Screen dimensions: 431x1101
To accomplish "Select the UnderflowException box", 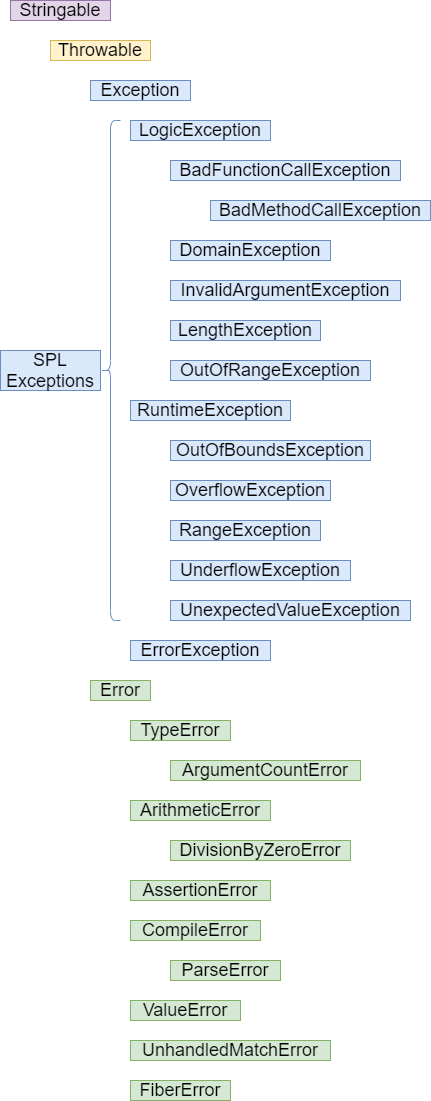I will (x=260, y=570).
